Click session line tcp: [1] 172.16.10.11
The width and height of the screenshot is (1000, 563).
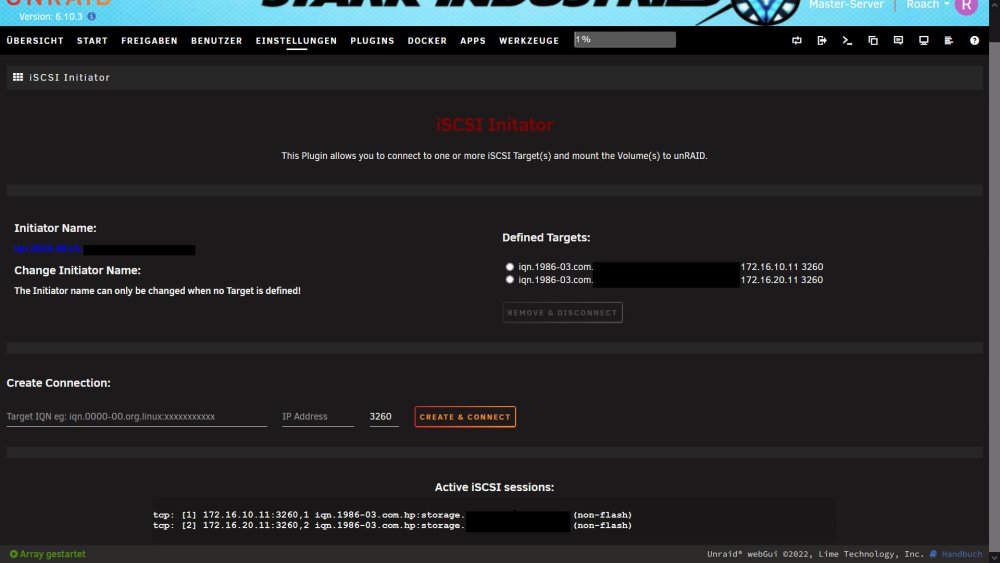[x=392, y=515]
